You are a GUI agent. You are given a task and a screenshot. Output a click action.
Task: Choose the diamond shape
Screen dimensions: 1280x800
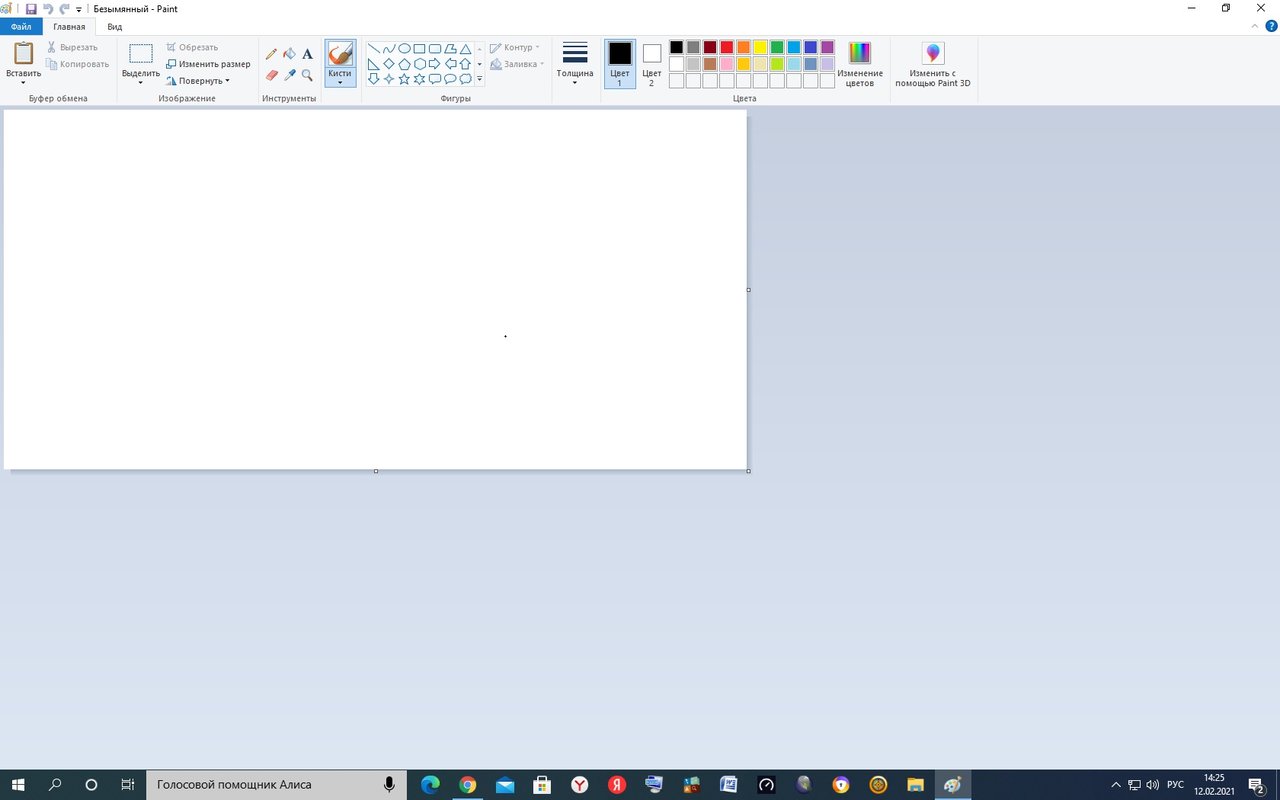pyautogui.click(x=389, y=64)
